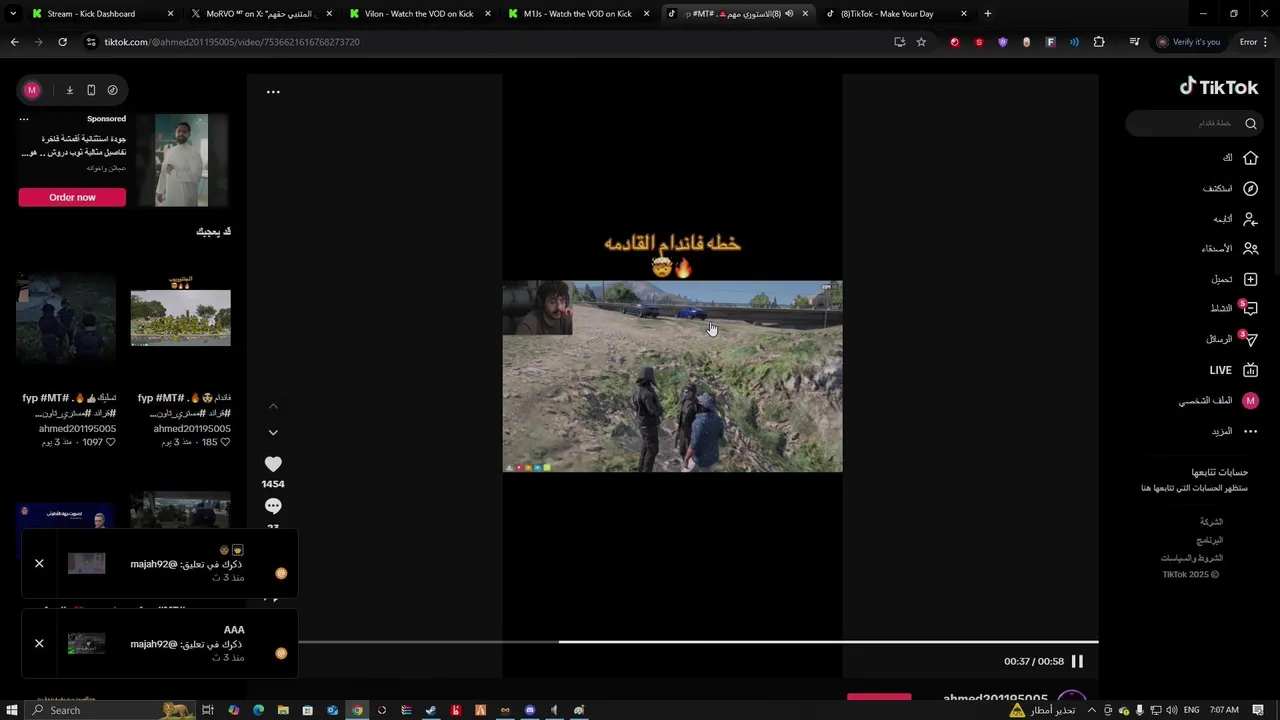
Task: Click the Order now button
Action: [x=72, y=197]
